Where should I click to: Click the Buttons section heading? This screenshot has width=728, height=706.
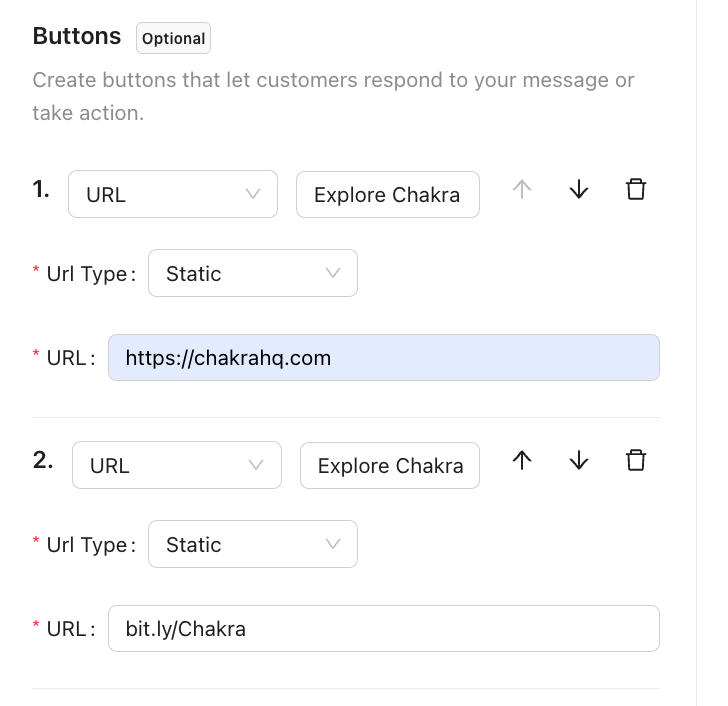(x=76, y=36)
